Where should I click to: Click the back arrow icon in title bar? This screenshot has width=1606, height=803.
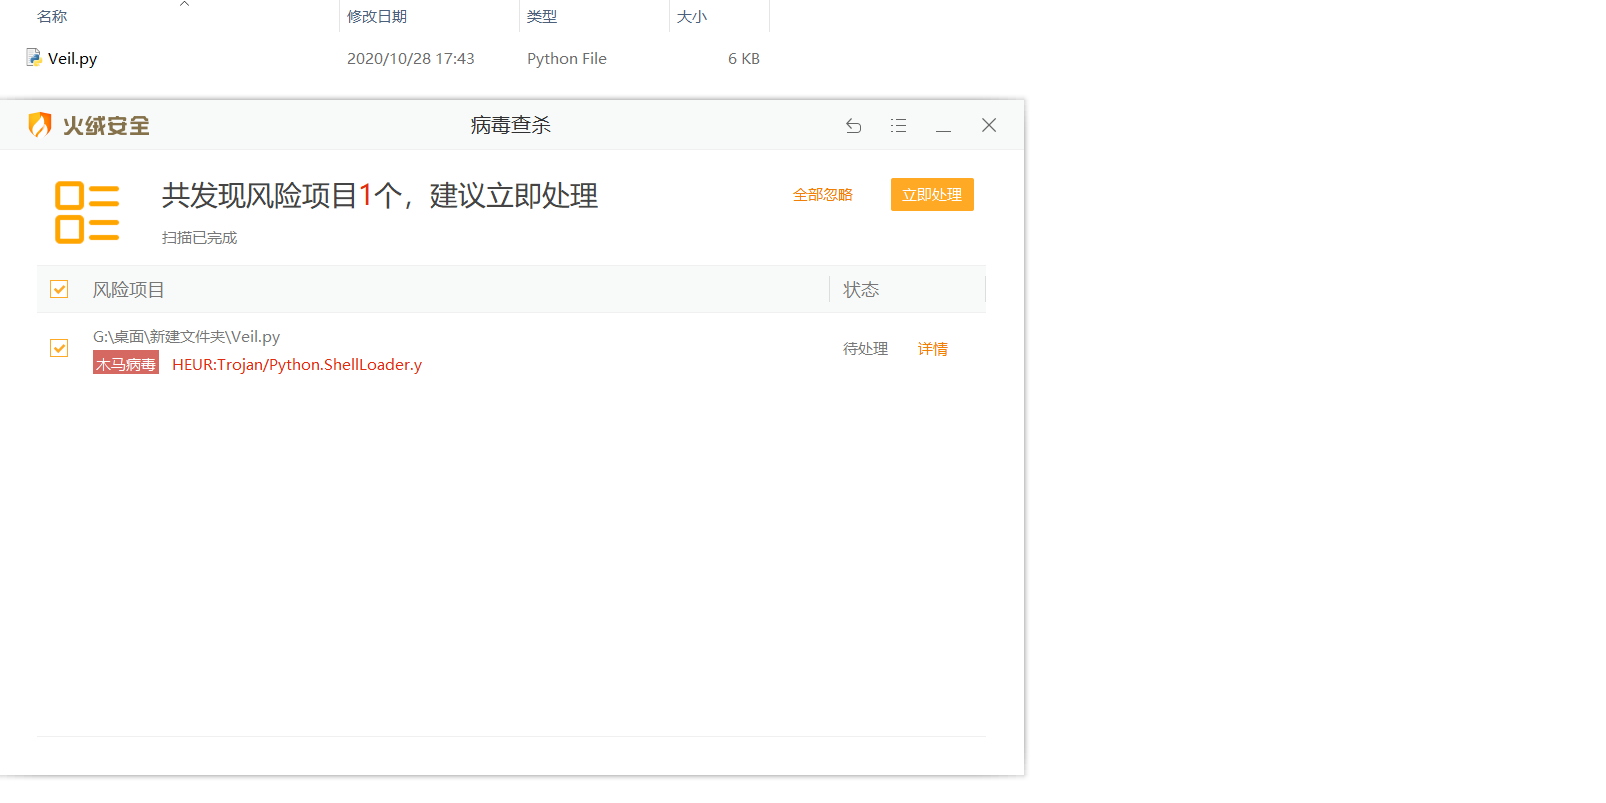(x=853, y=125)
